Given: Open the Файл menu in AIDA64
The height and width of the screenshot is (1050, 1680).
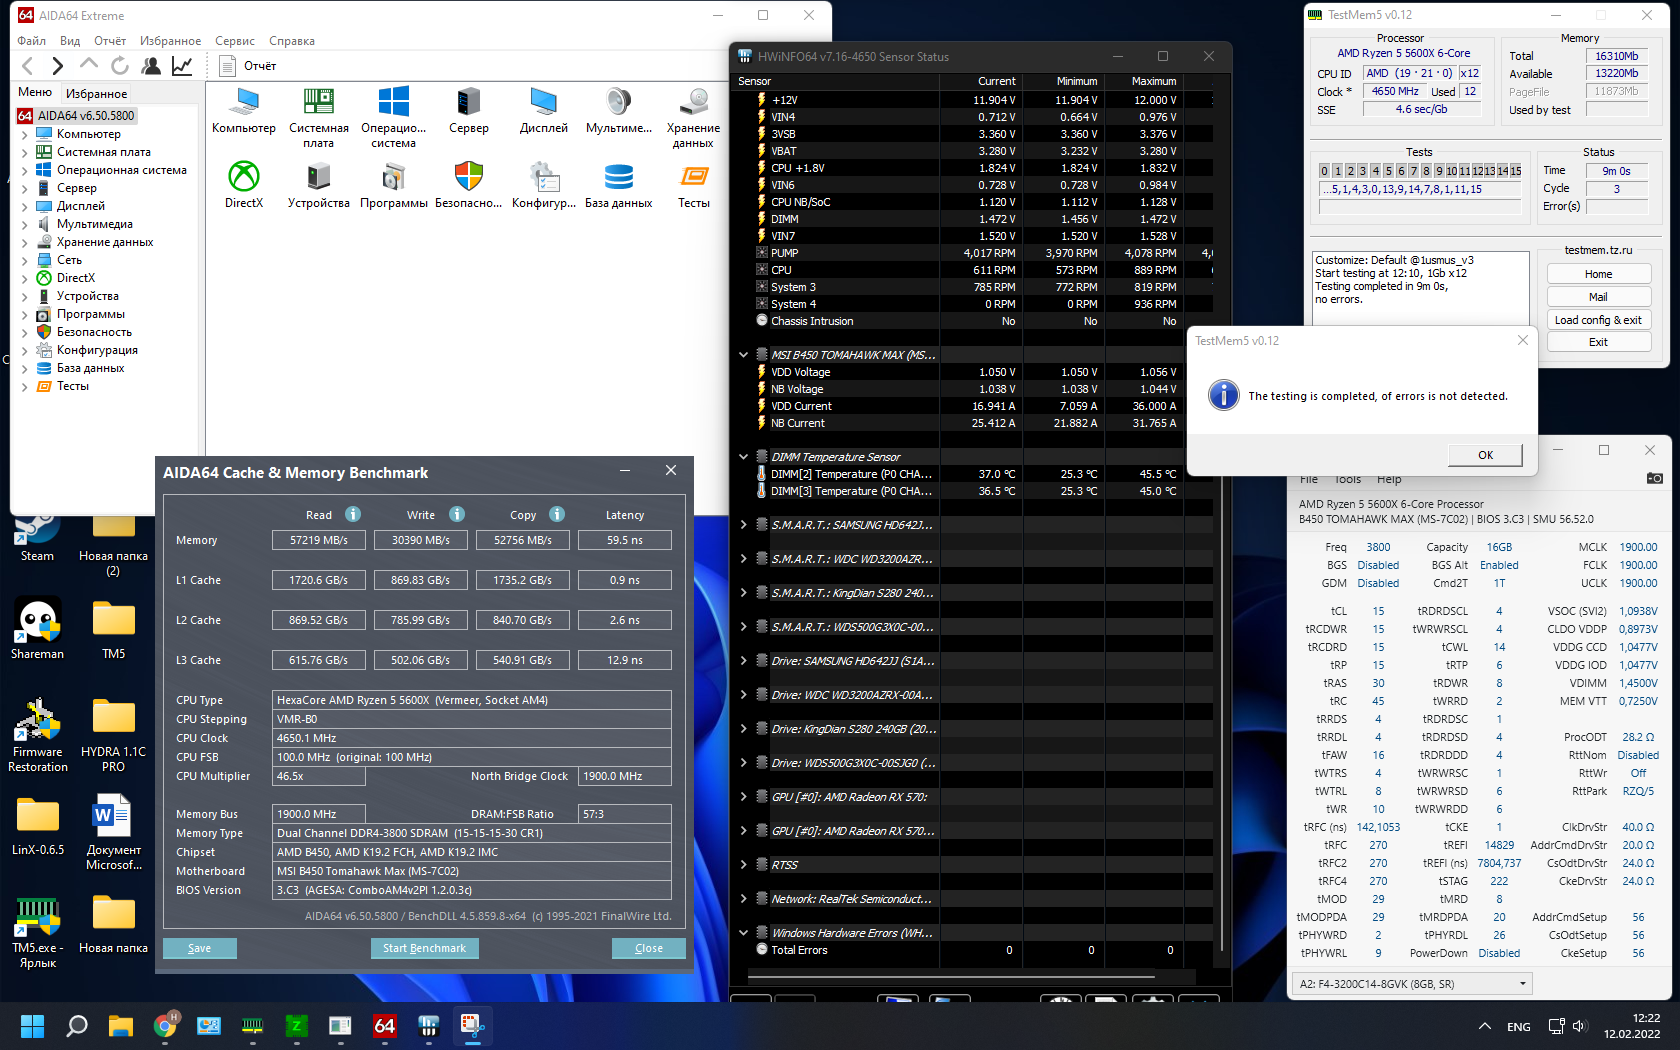Looking at the screenshot, I should (x=32, y=41).
